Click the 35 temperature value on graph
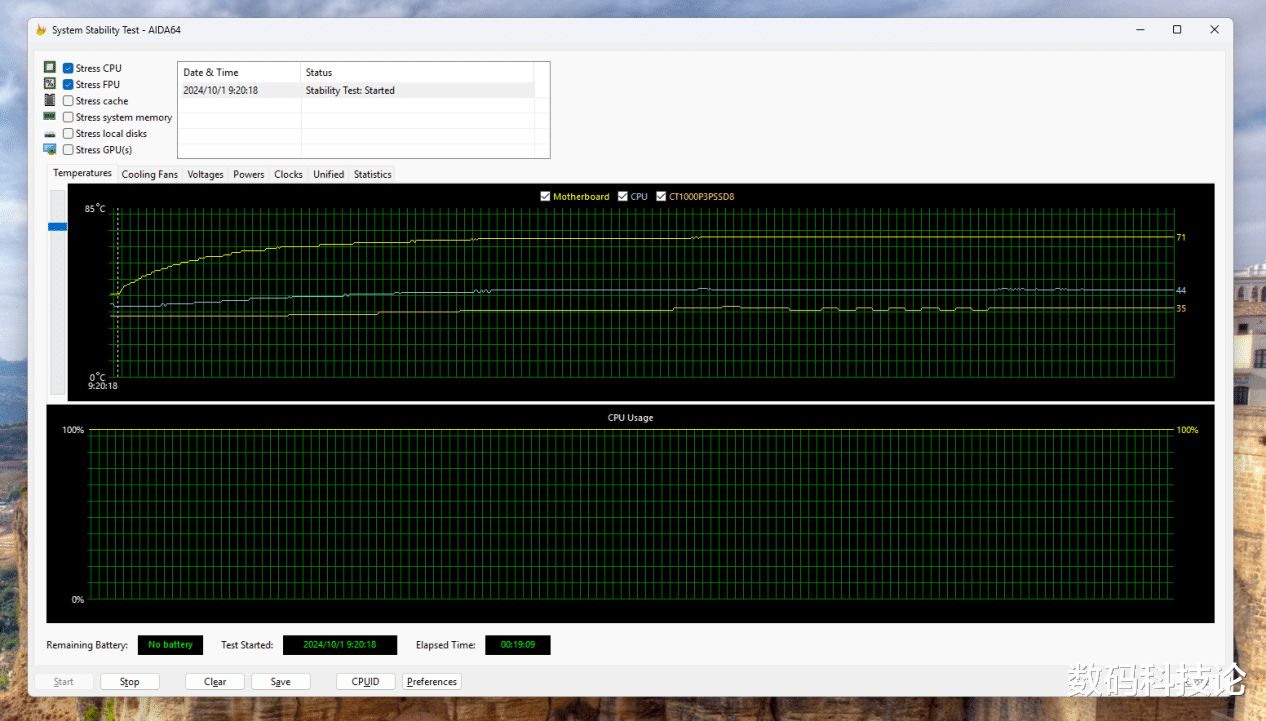 [x=1181, y=308]
